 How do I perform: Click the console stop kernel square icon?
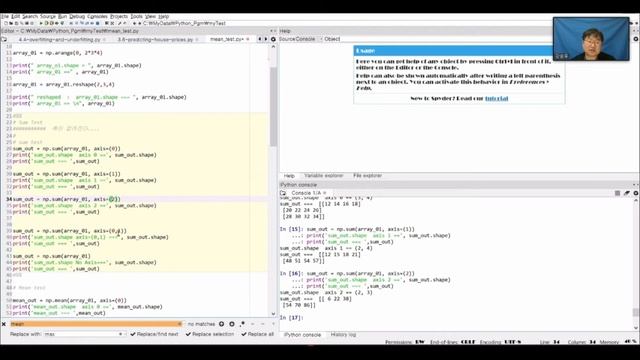click(x=617, y=193)
